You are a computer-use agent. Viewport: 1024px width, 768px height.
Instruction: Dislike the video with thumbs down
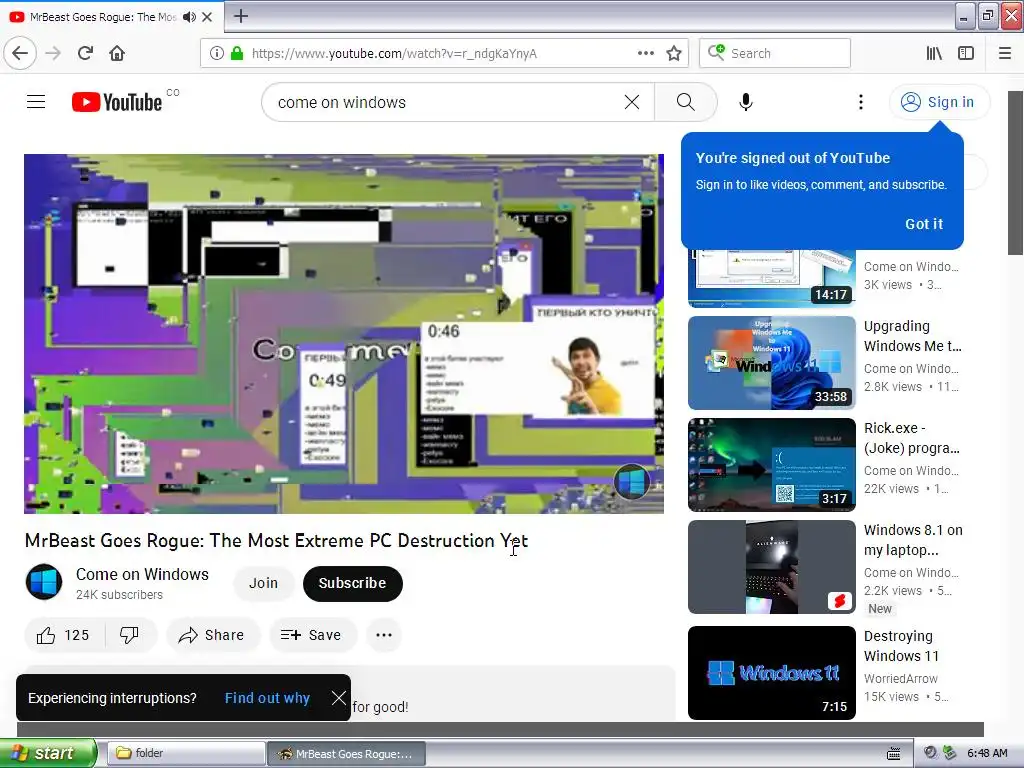tap(129, 635)
